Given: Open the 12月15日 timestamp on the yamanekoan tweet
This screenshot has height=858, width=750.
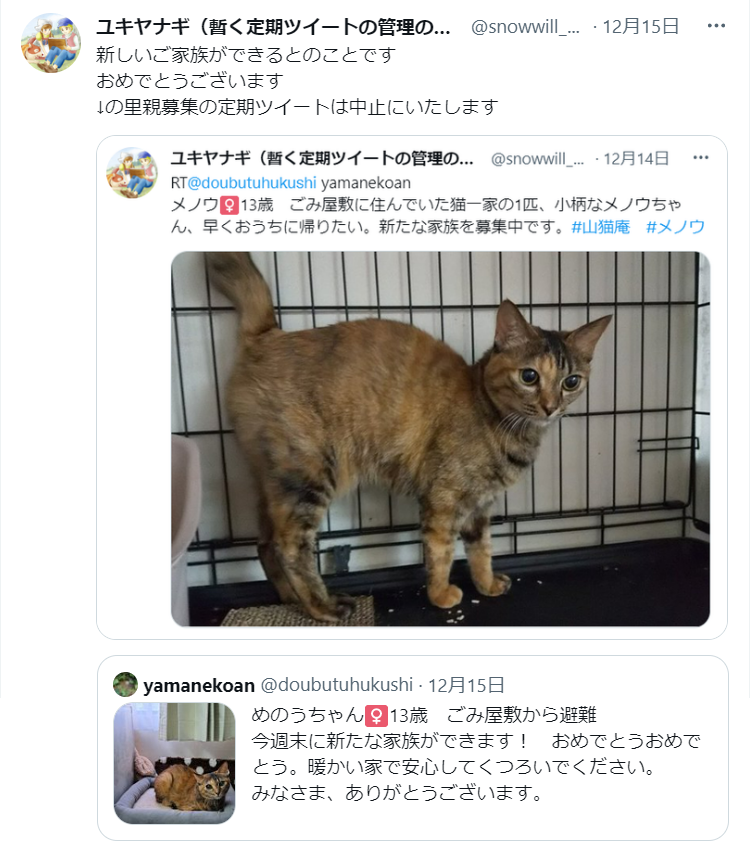Looking at the screenshot, I should (x=466, y=685).
